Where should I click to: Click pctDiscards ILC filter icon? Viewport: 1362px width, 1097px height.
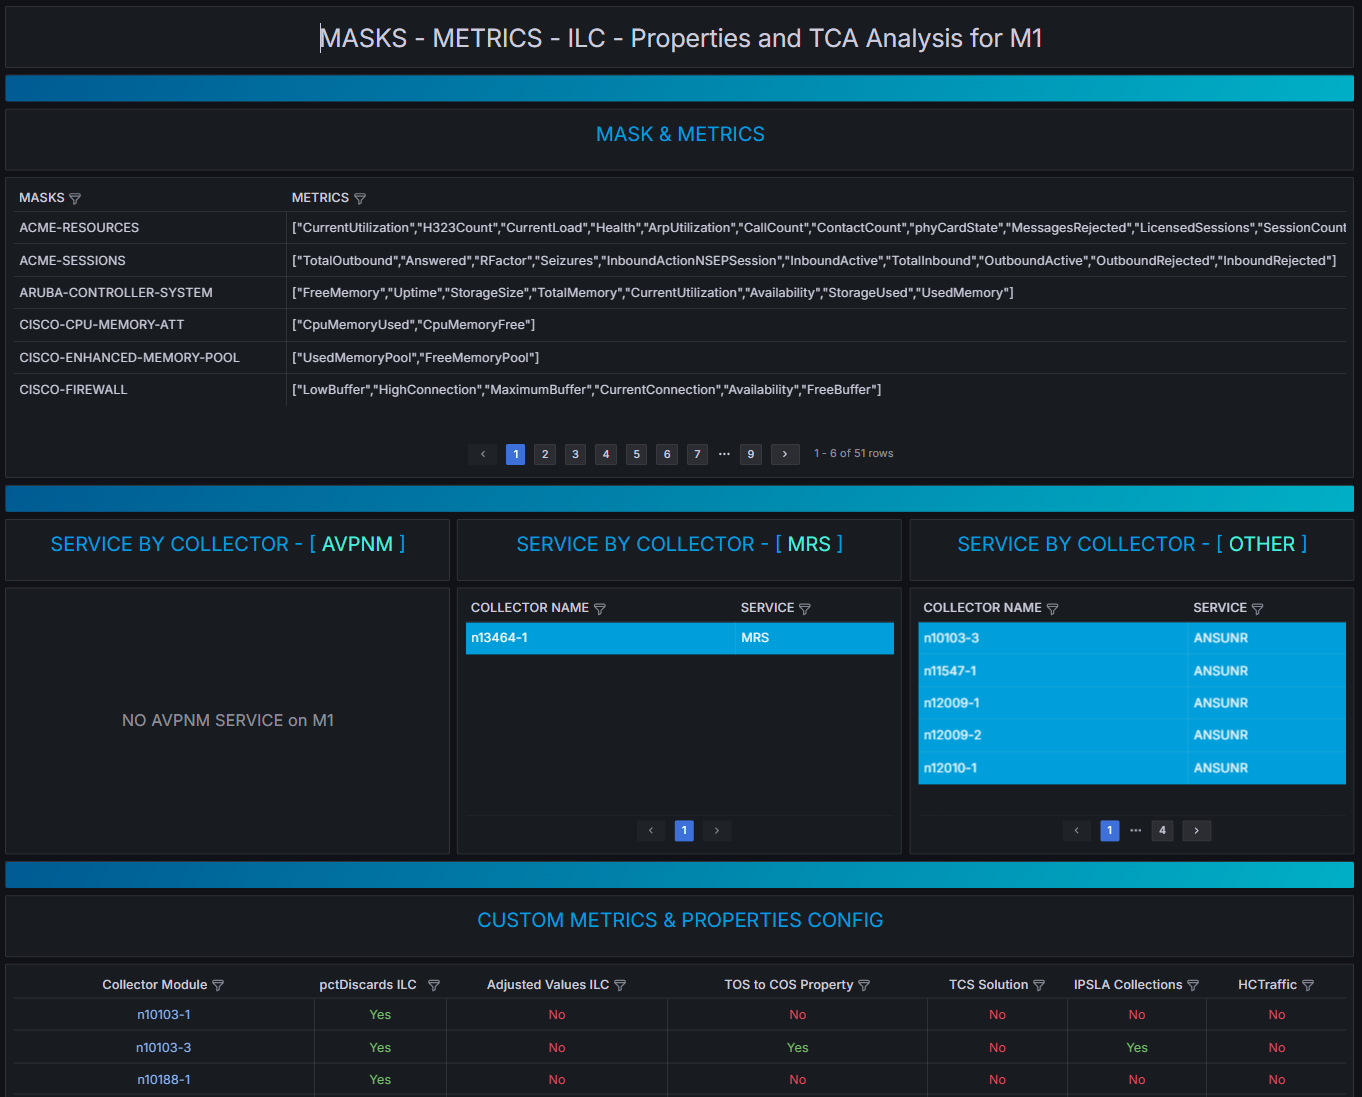pos(434,986)
